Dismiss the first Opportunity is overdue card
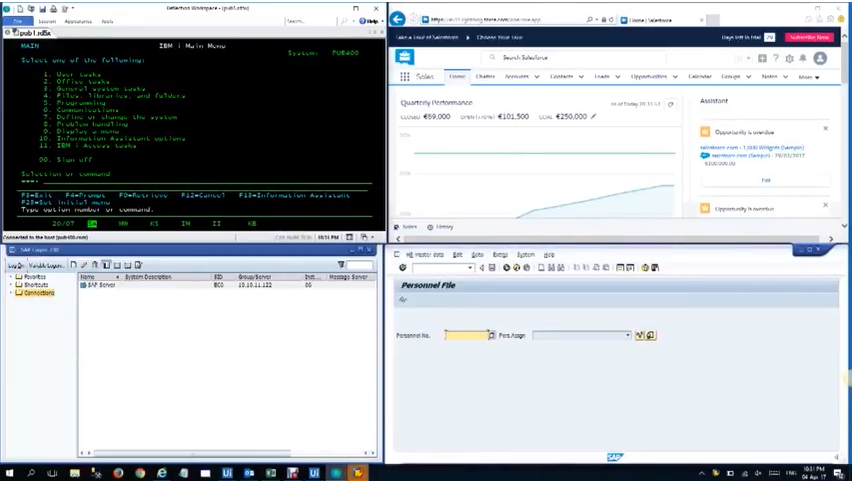This screenshot has width=852, height=481. tap(825, 129)
